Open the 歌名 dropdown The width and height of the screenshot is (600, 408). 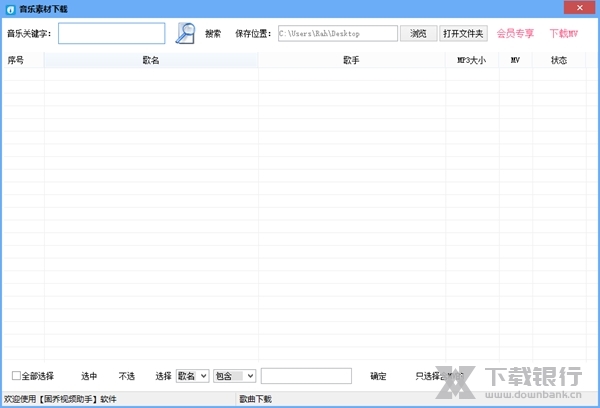pos(192,376)
